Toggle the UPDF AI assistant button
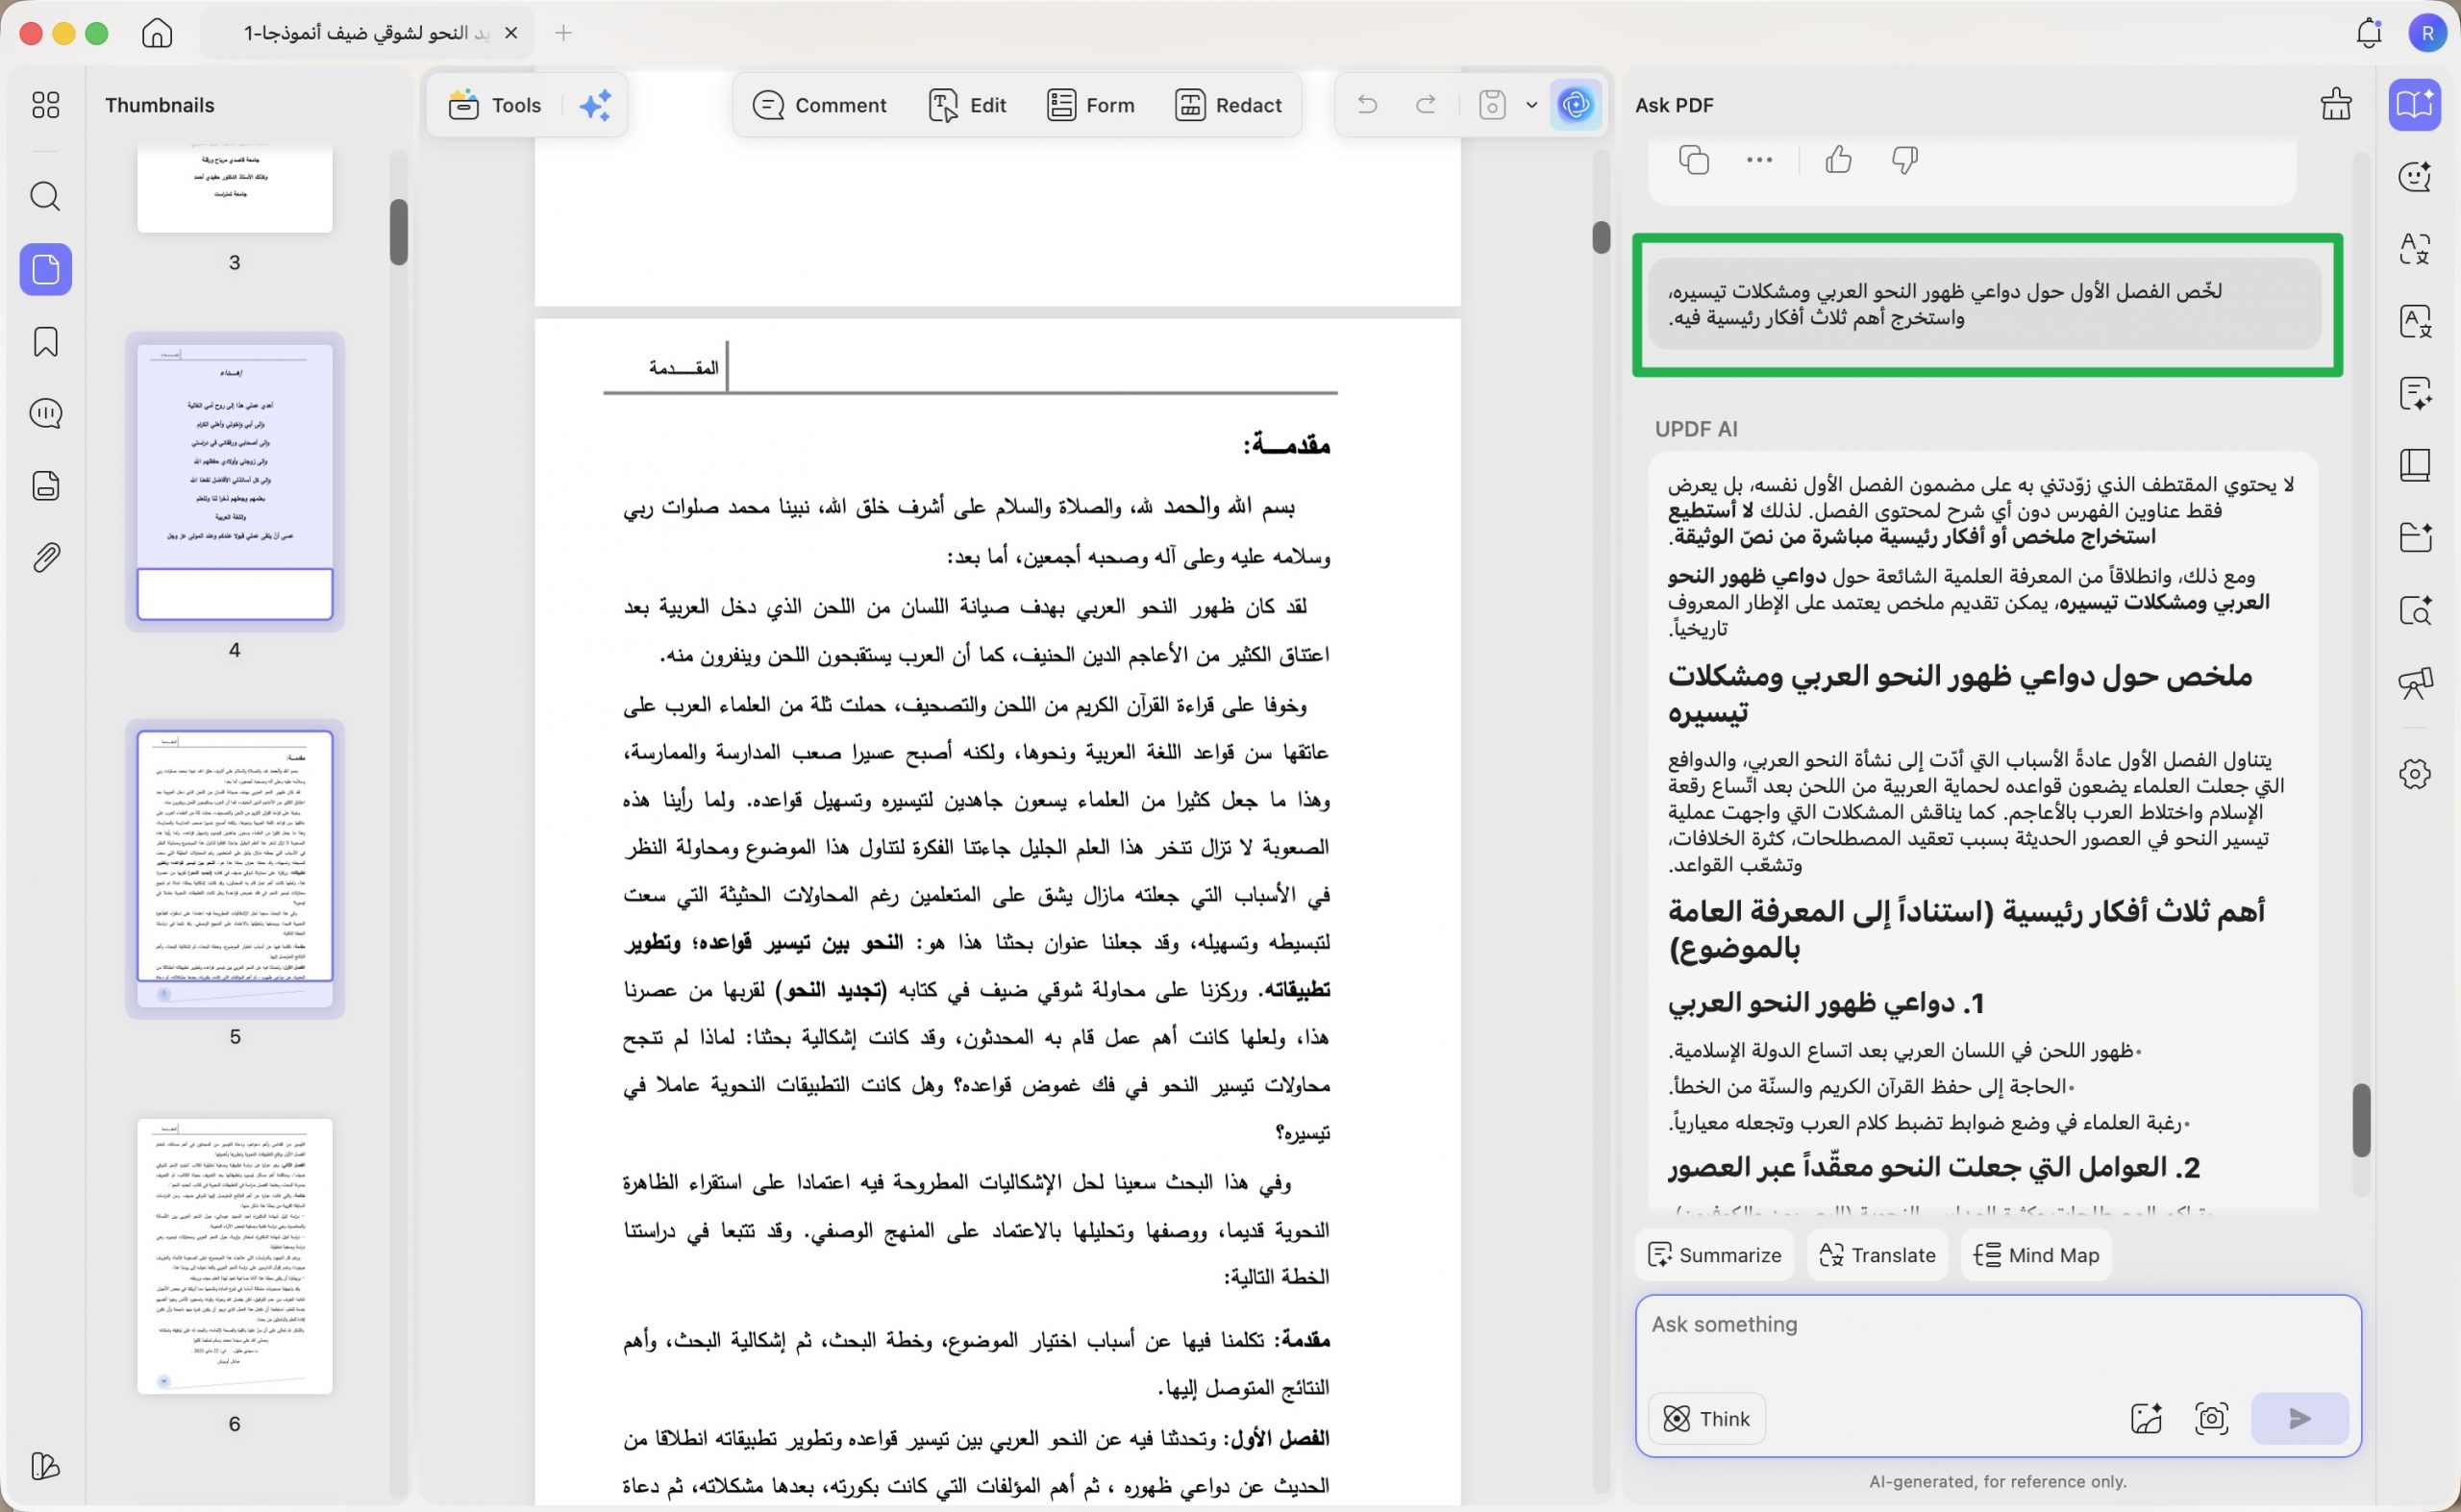Image resolution: width=2461 pixels, height=1512 pixels. 1576,105
